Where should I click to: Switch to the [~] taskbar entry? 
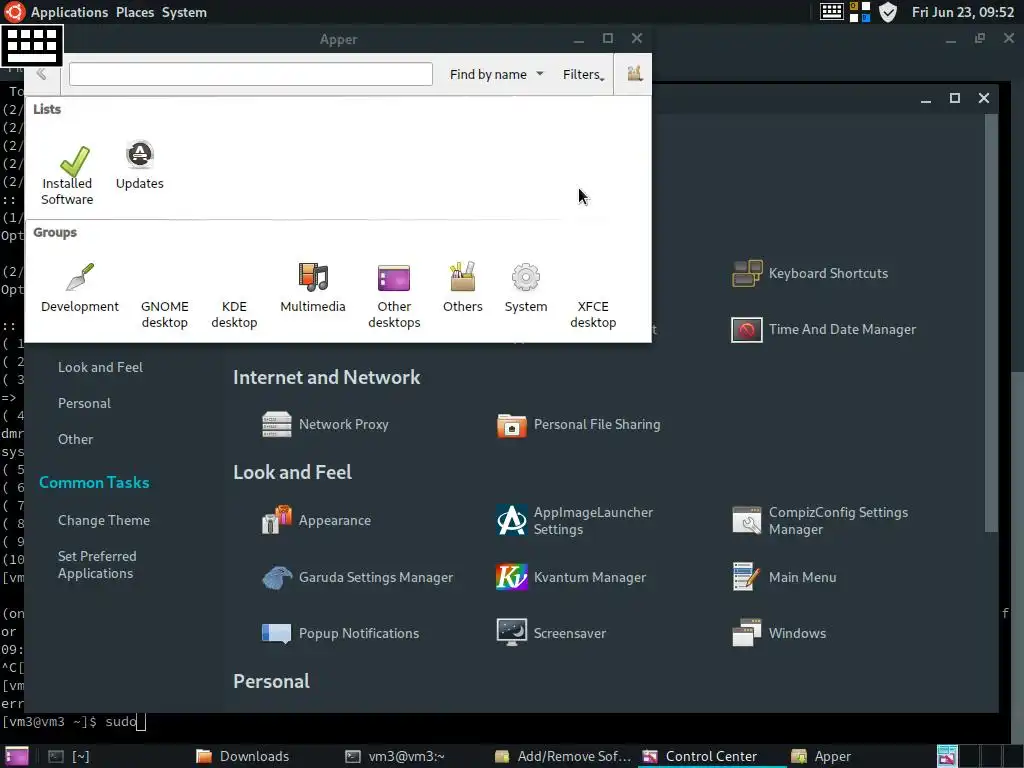(x=69, y=756)
